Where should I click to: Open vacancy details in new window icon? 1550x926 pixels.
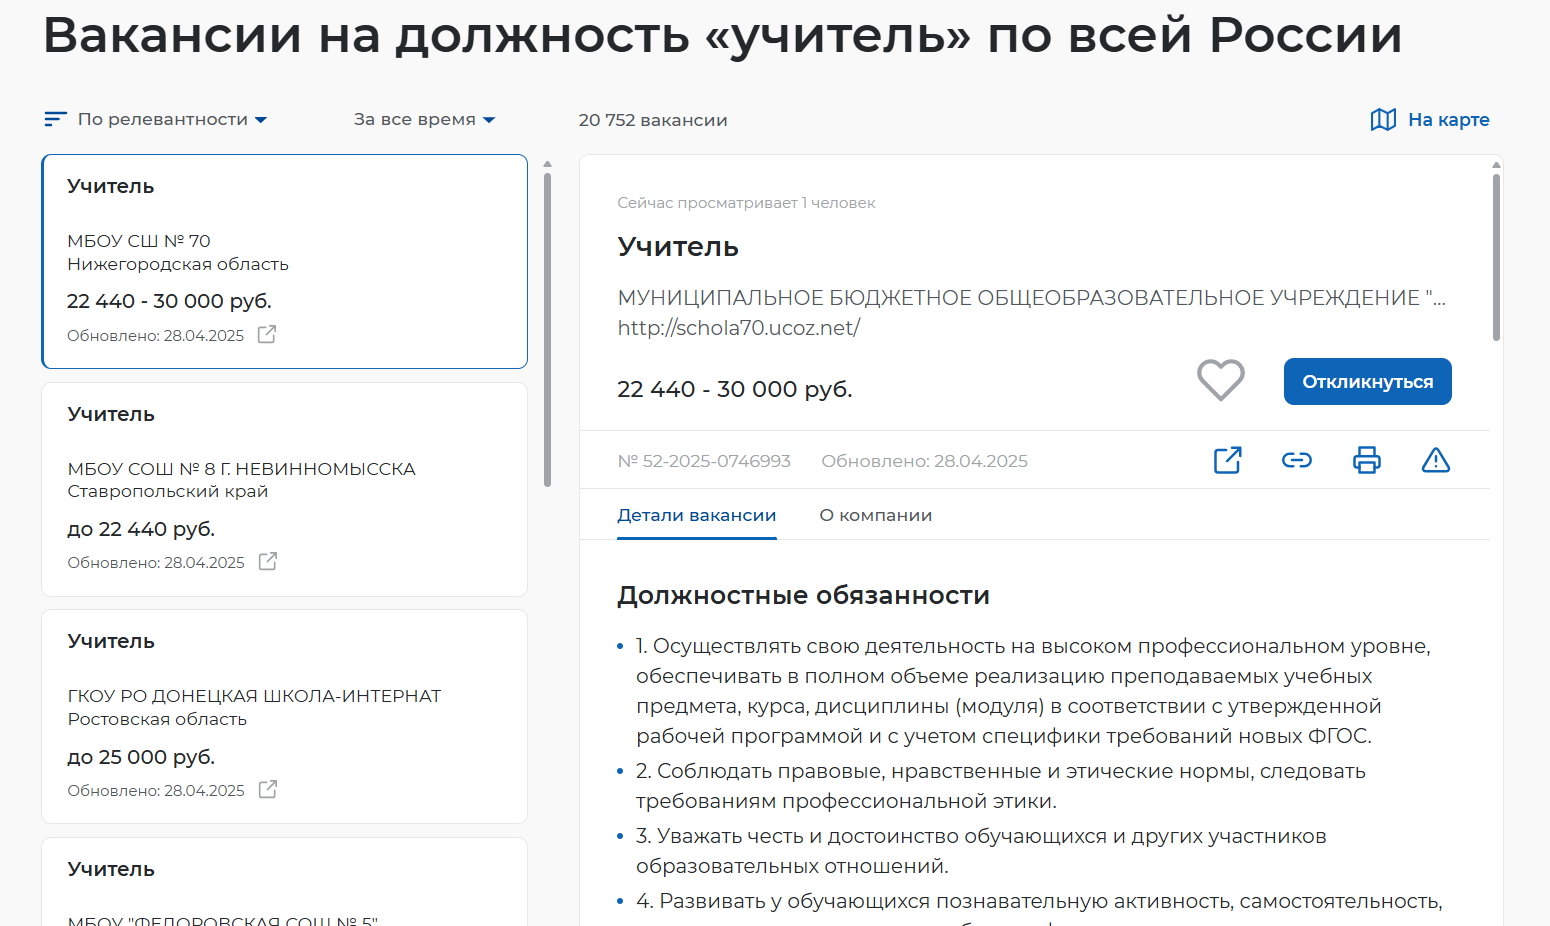pos(1227,460)
